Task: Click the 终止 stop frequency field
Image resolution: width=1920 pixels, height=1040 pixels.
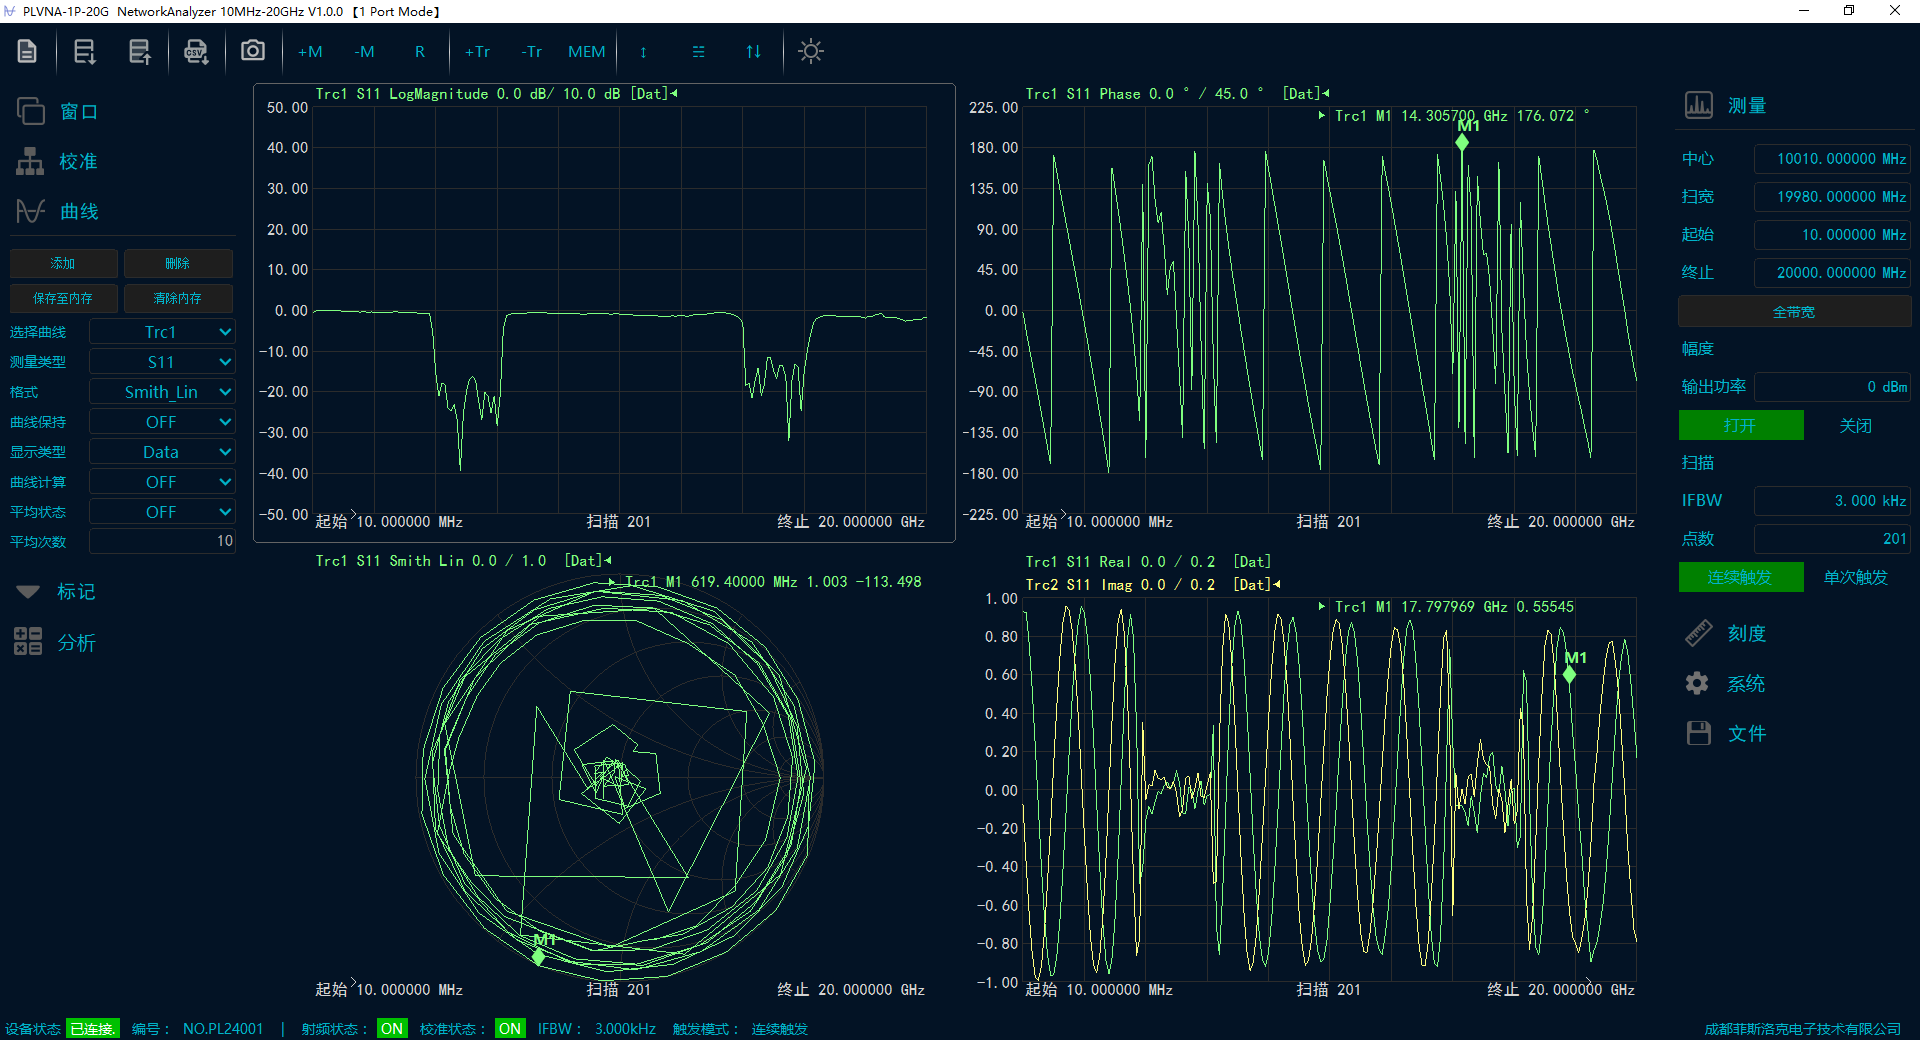Action: point(1832,273)
